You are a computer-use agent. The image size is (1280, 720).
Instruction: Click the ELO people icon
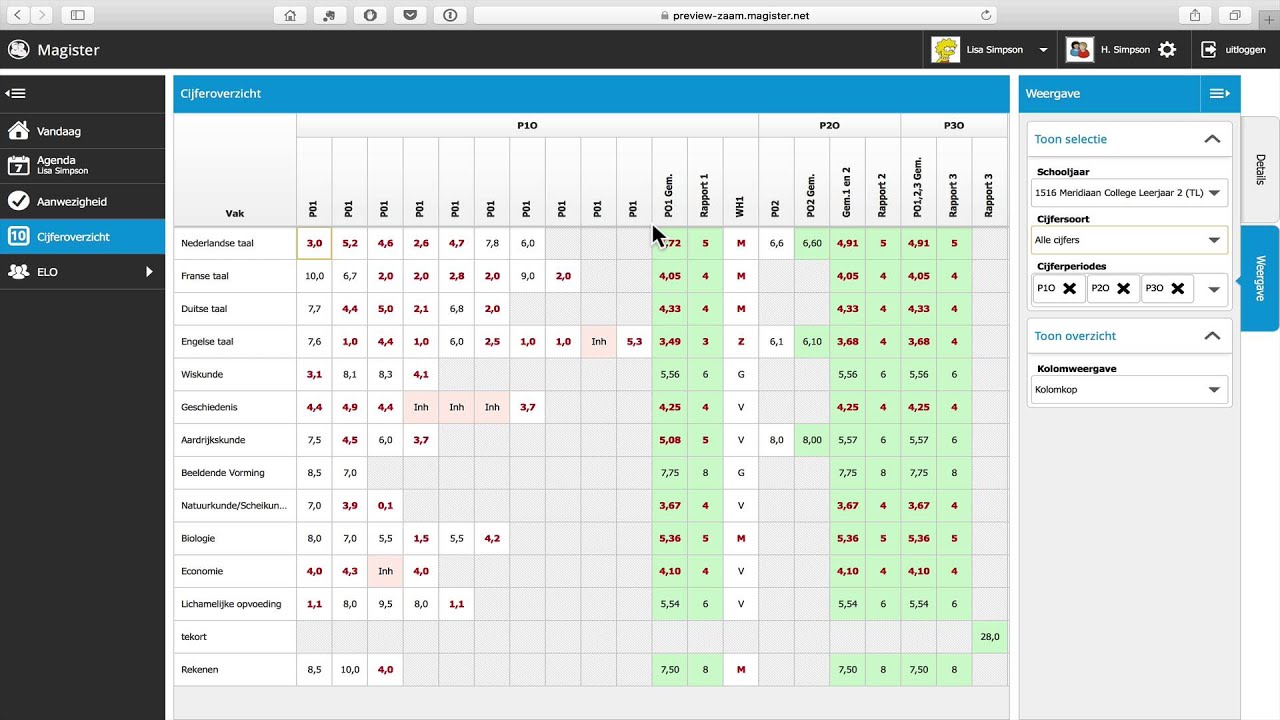[x=18, y=271]
